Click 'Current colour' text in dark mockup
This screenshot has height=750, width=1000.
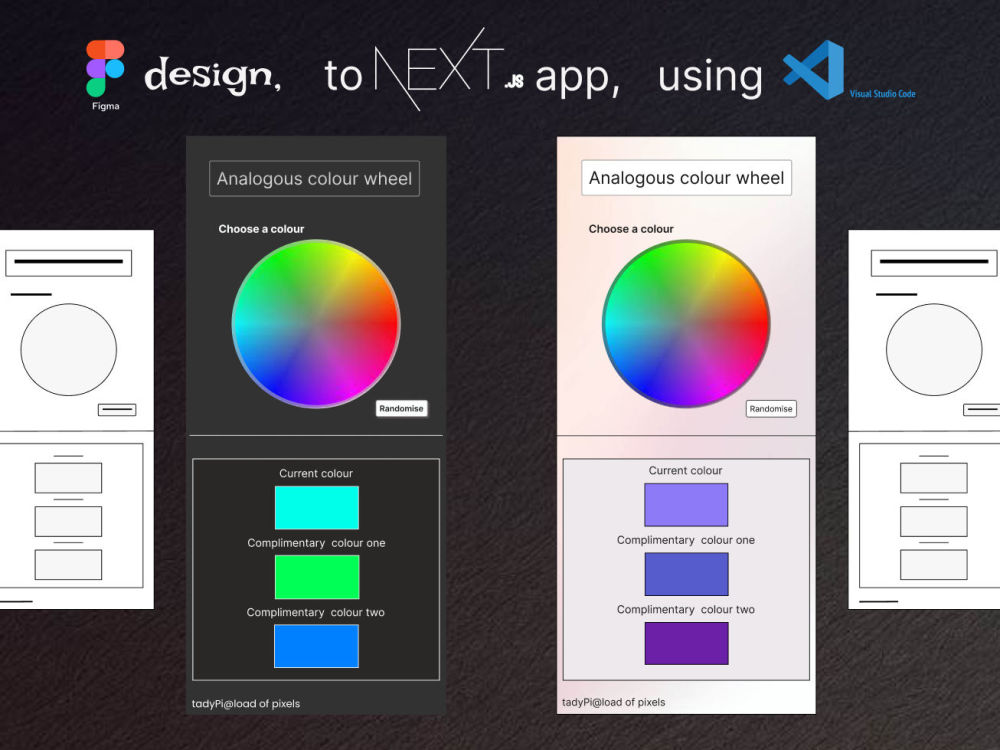pyautogui.click(x=316, y=473)
